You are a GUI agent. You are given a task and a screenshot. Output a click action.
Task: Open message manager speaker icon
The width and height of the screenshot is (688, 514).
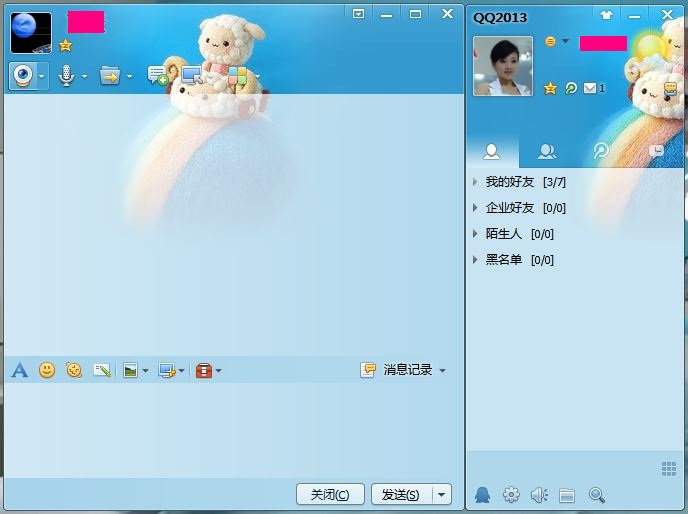[539, 495]
